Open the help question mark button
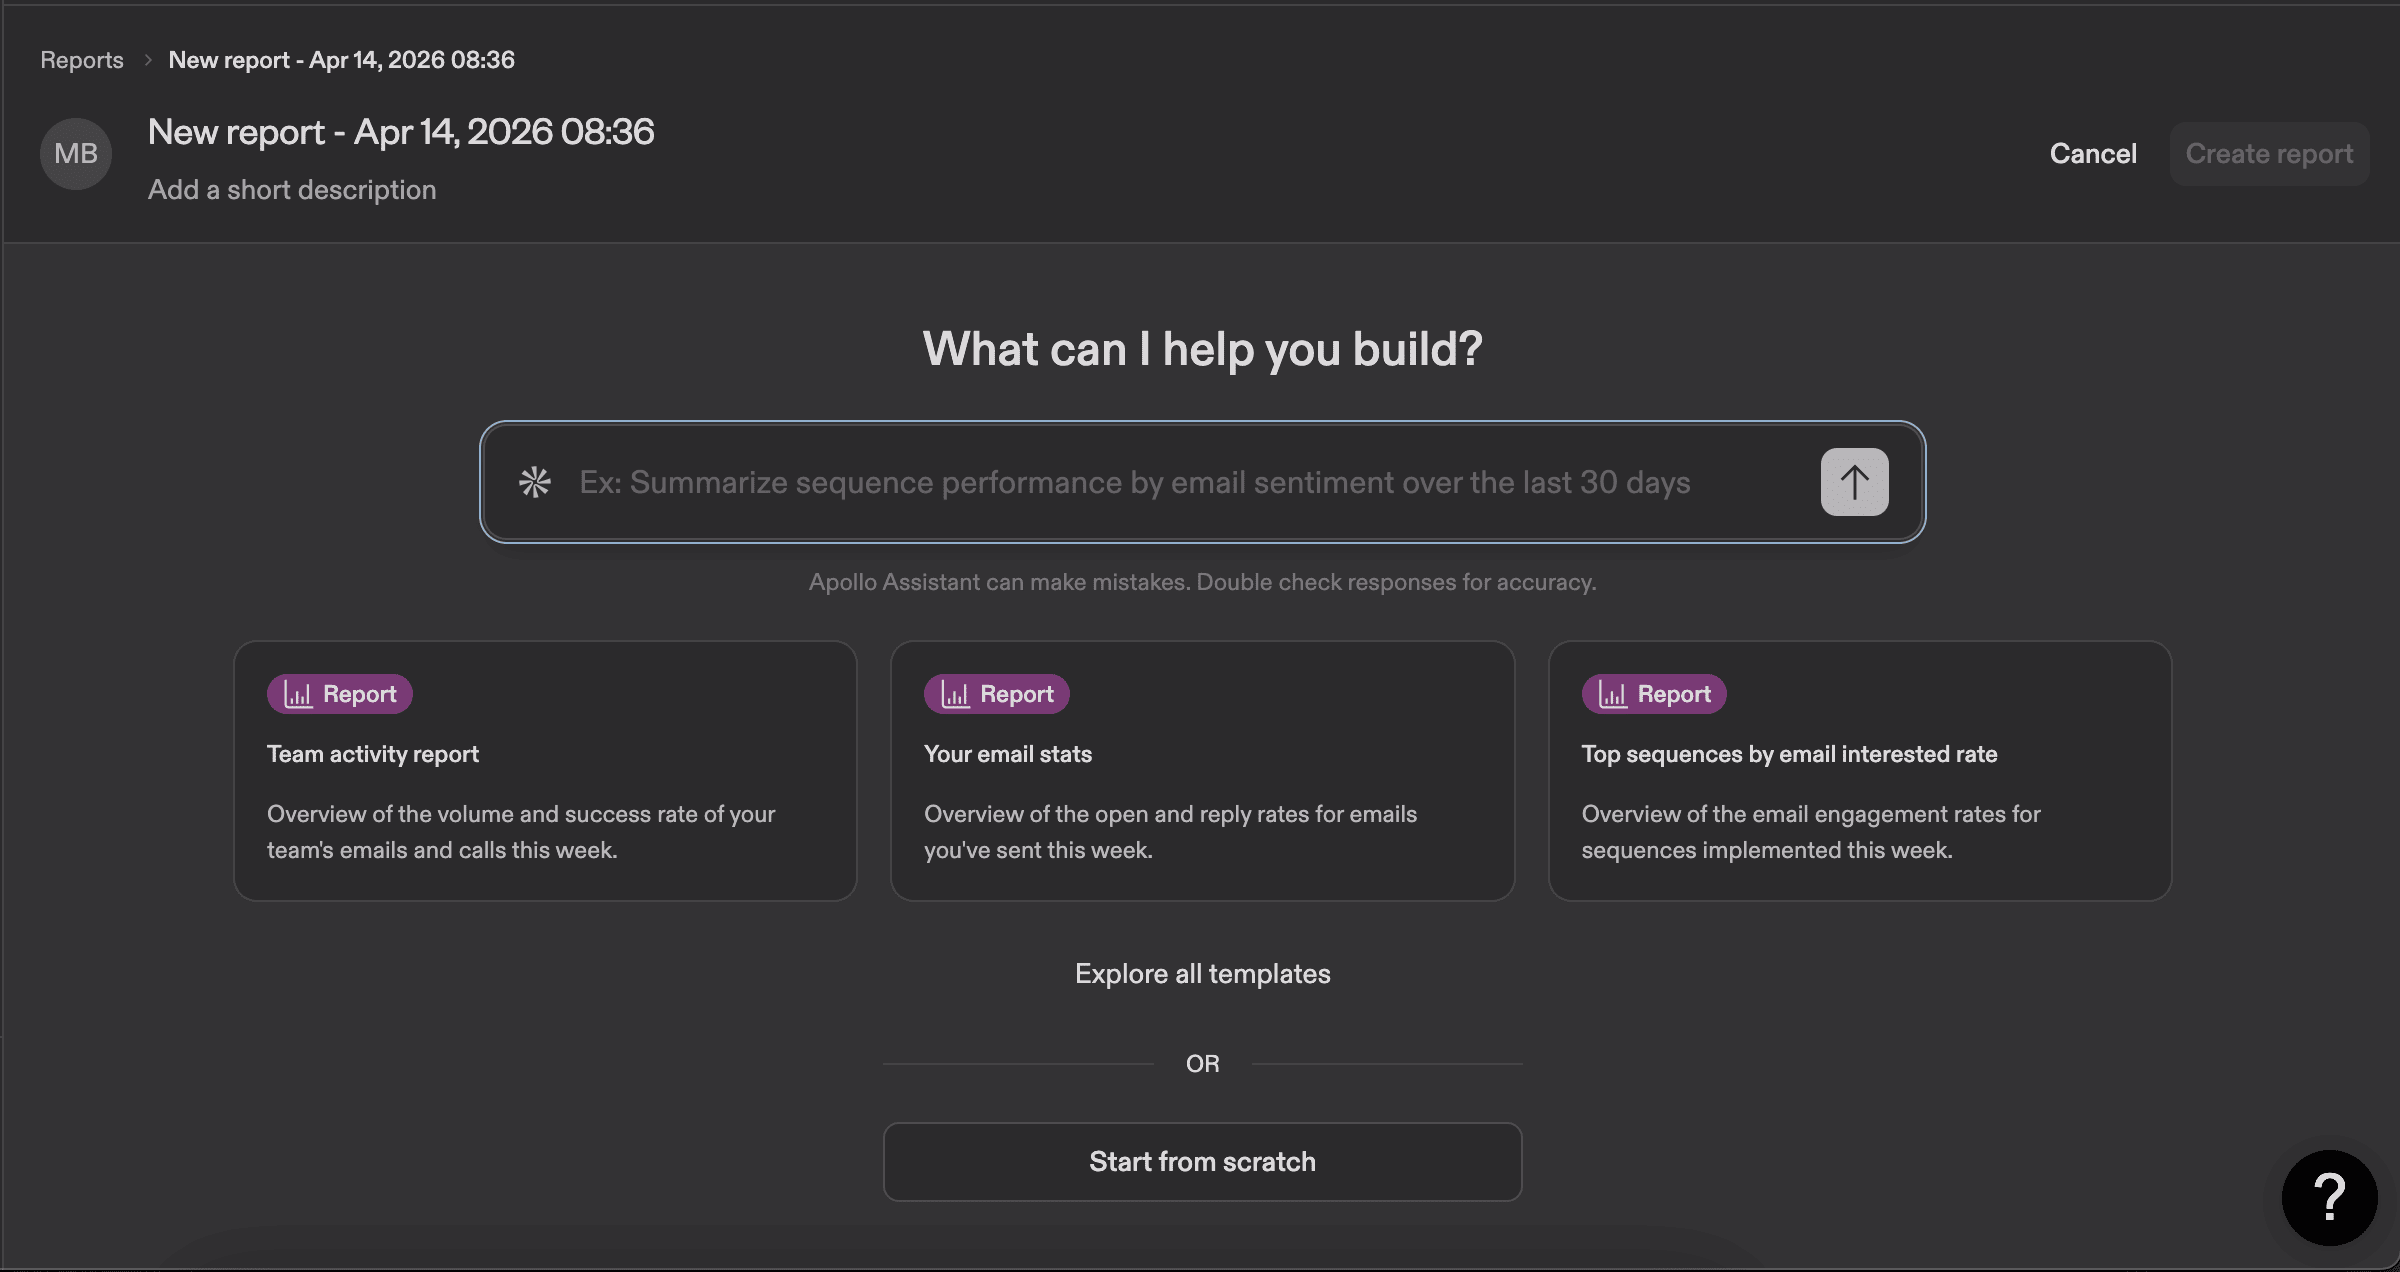Screen dimensions: 2400x1272 (2331, 1197)
